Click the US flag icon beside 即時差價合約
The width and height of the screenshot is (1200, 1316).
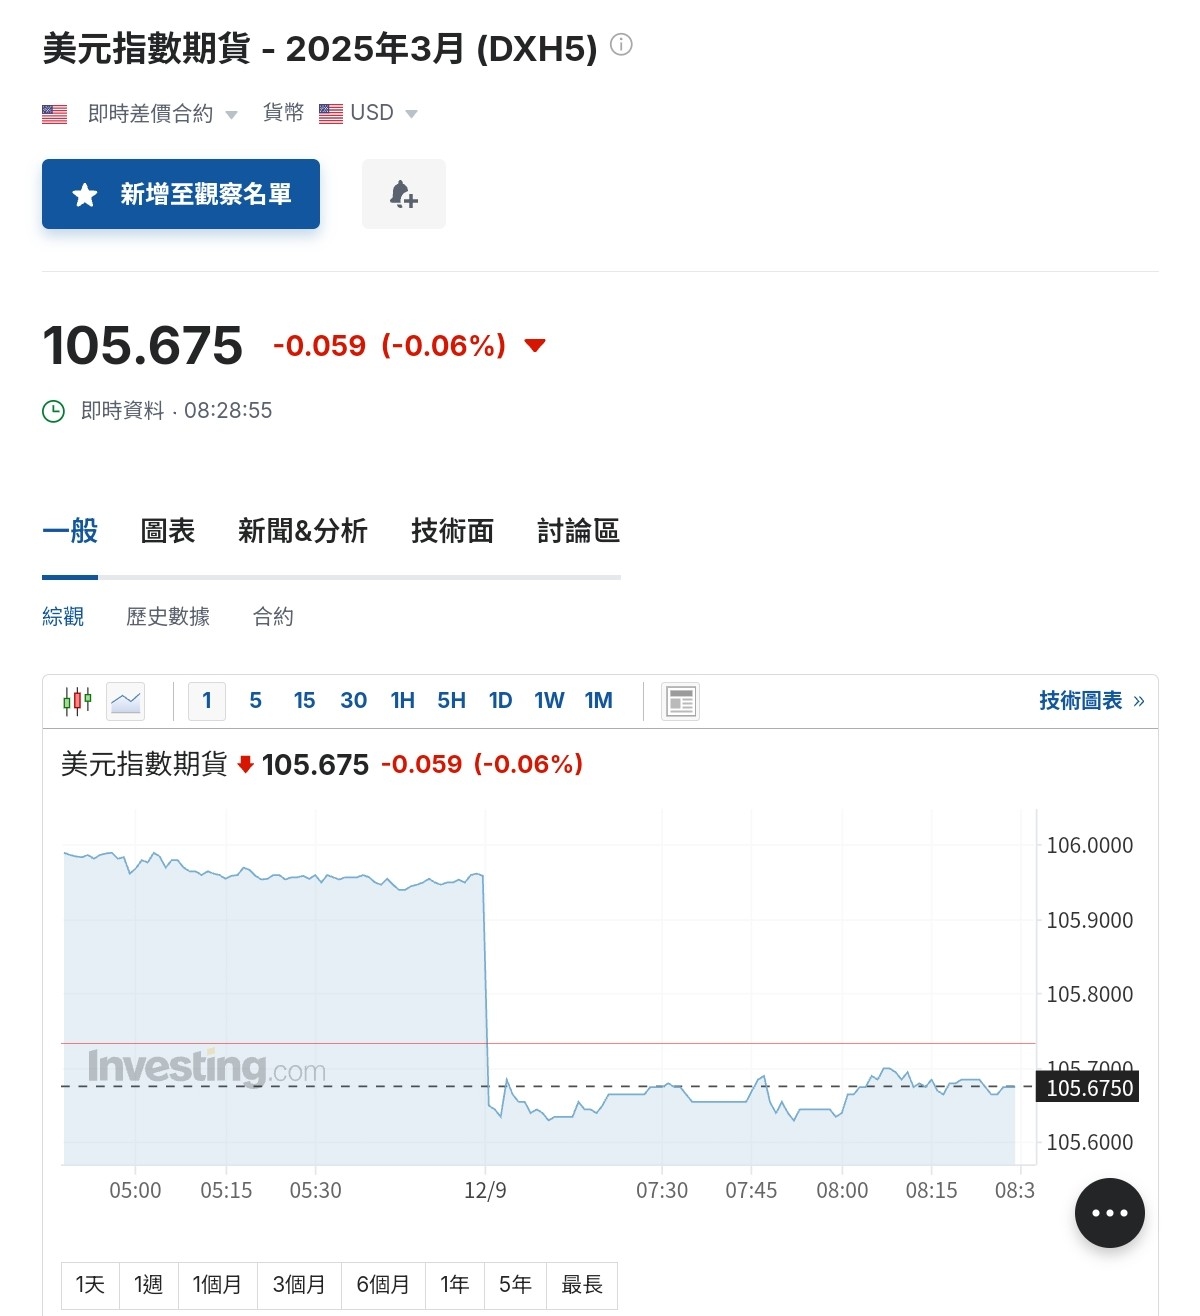[53, 113]
